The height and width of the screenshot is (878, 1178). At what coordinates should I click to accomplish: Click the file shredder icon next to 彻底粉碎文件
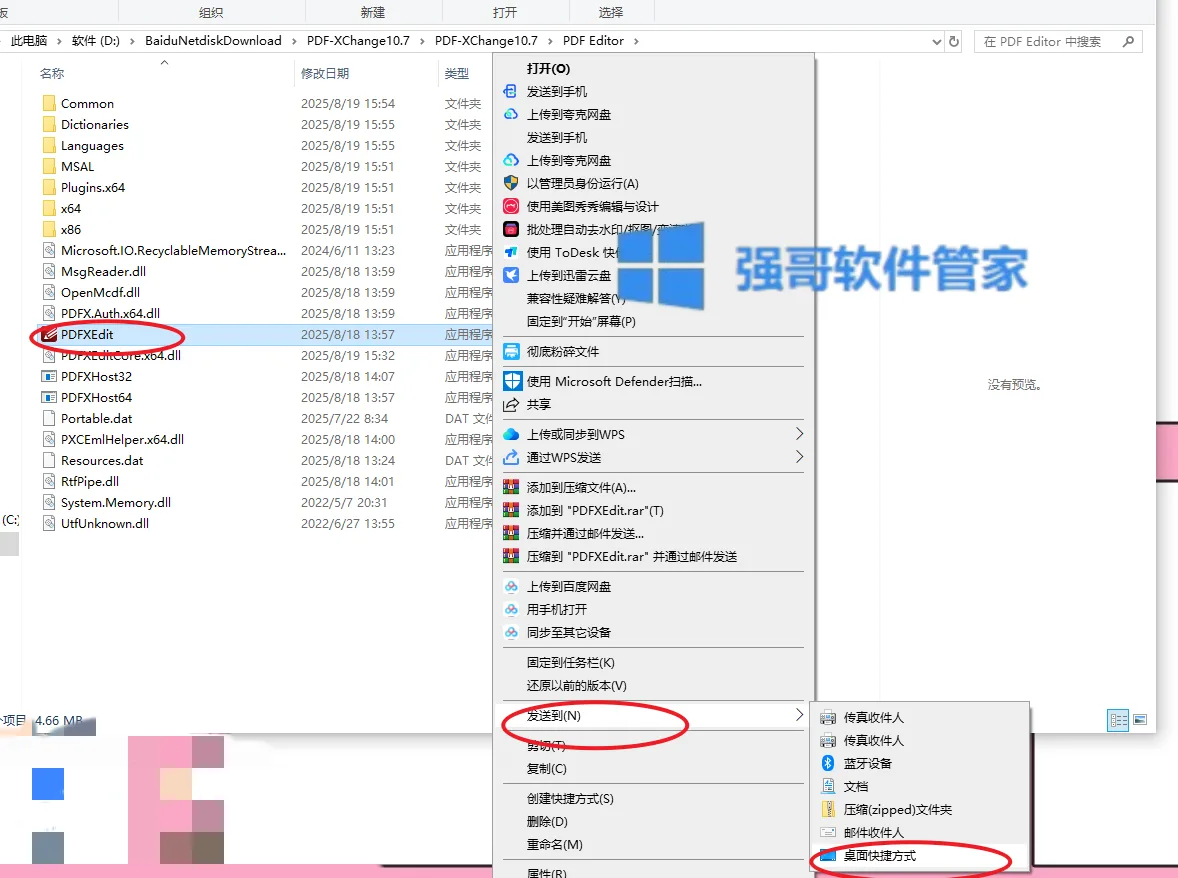(511, 352)
